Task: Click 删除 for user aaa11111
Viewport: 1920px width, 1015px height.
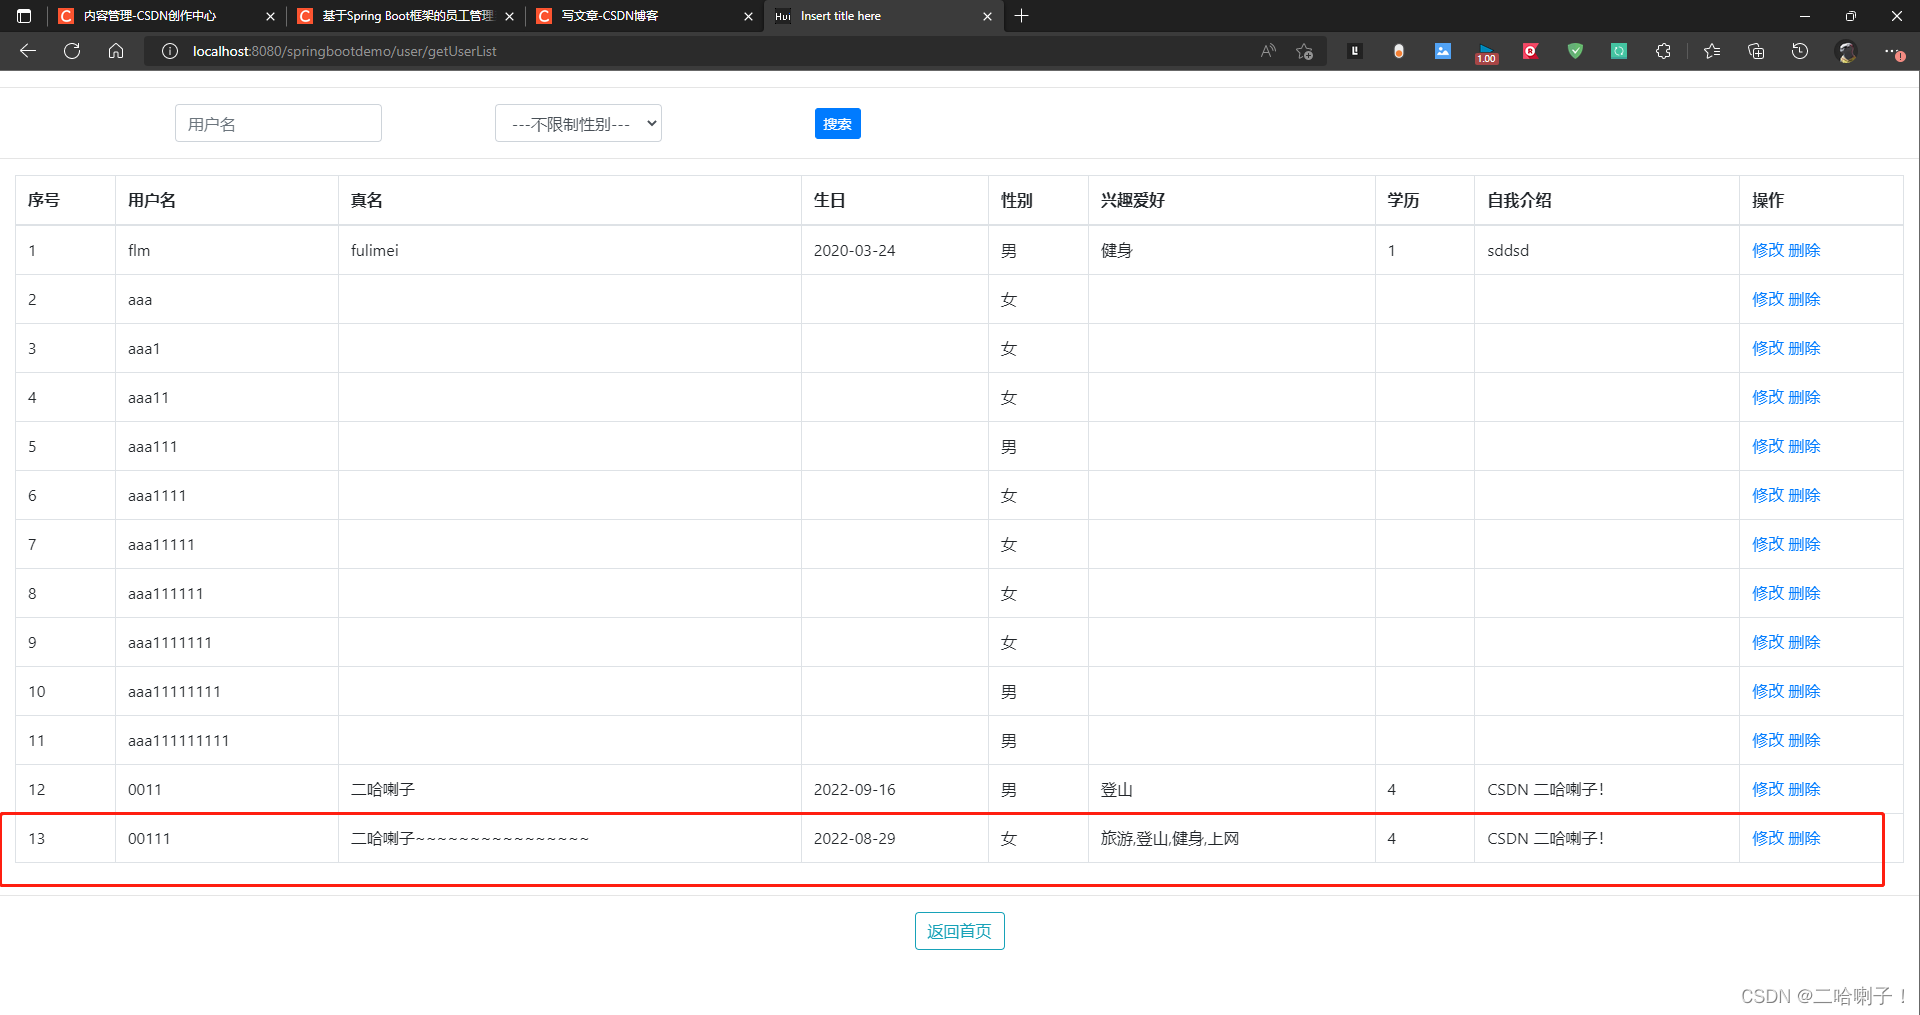Action: pos(1804,544)
